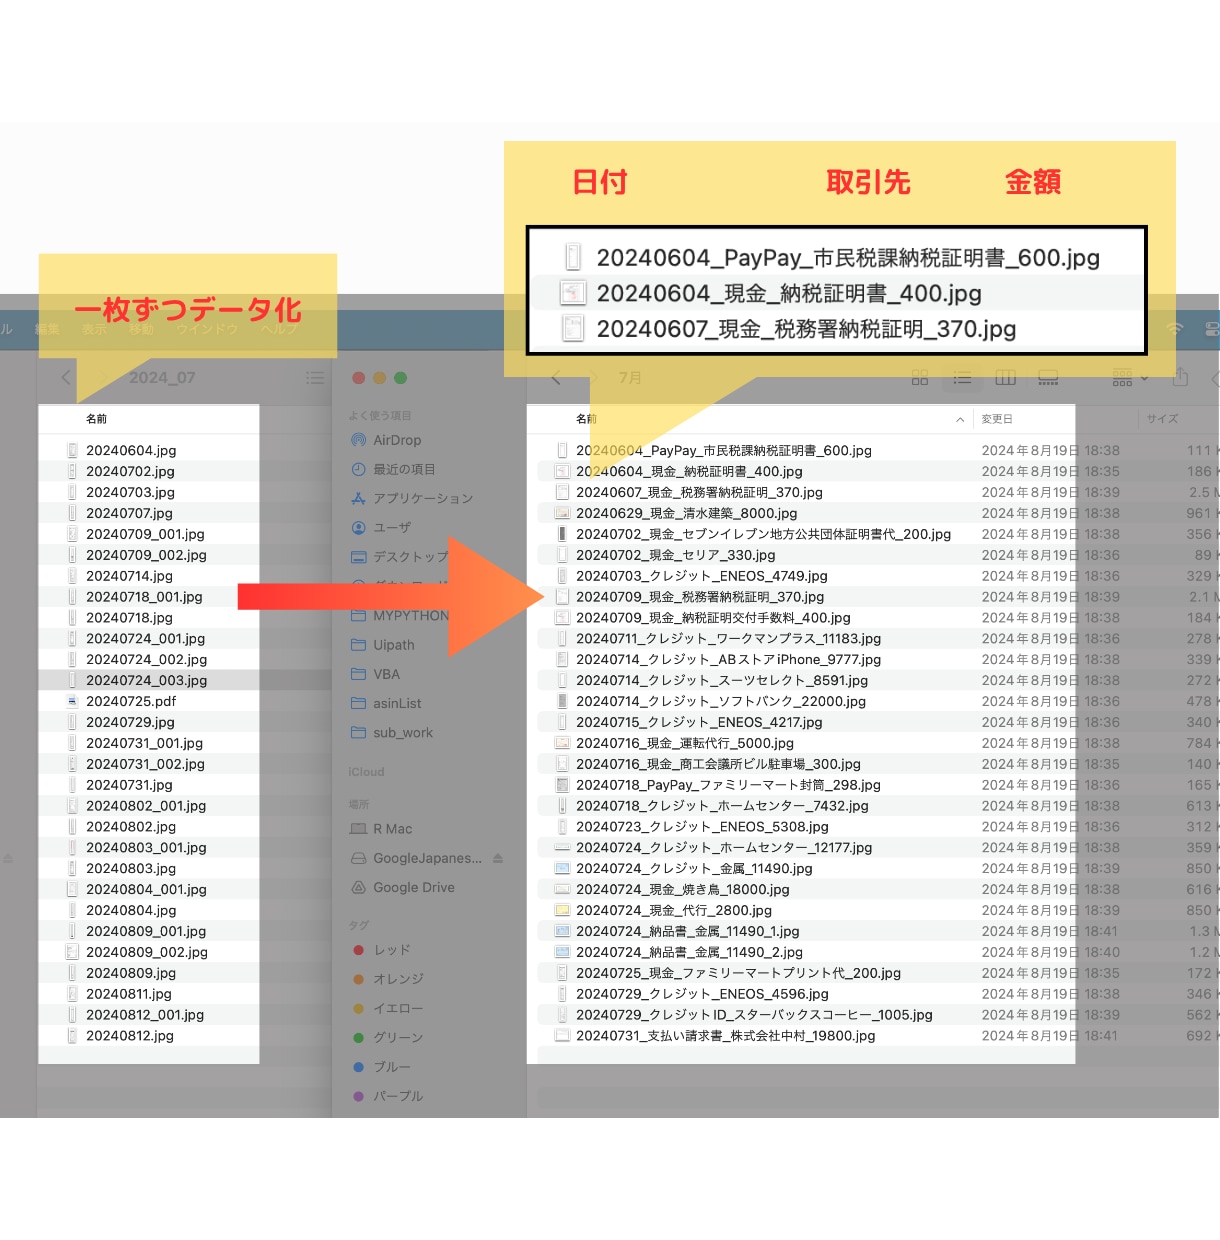The height and width of the screenshot is (1240, 1220).
Task: Click the Wi-Fi icon in menu bar
Action: click(x=1175, y=329)
